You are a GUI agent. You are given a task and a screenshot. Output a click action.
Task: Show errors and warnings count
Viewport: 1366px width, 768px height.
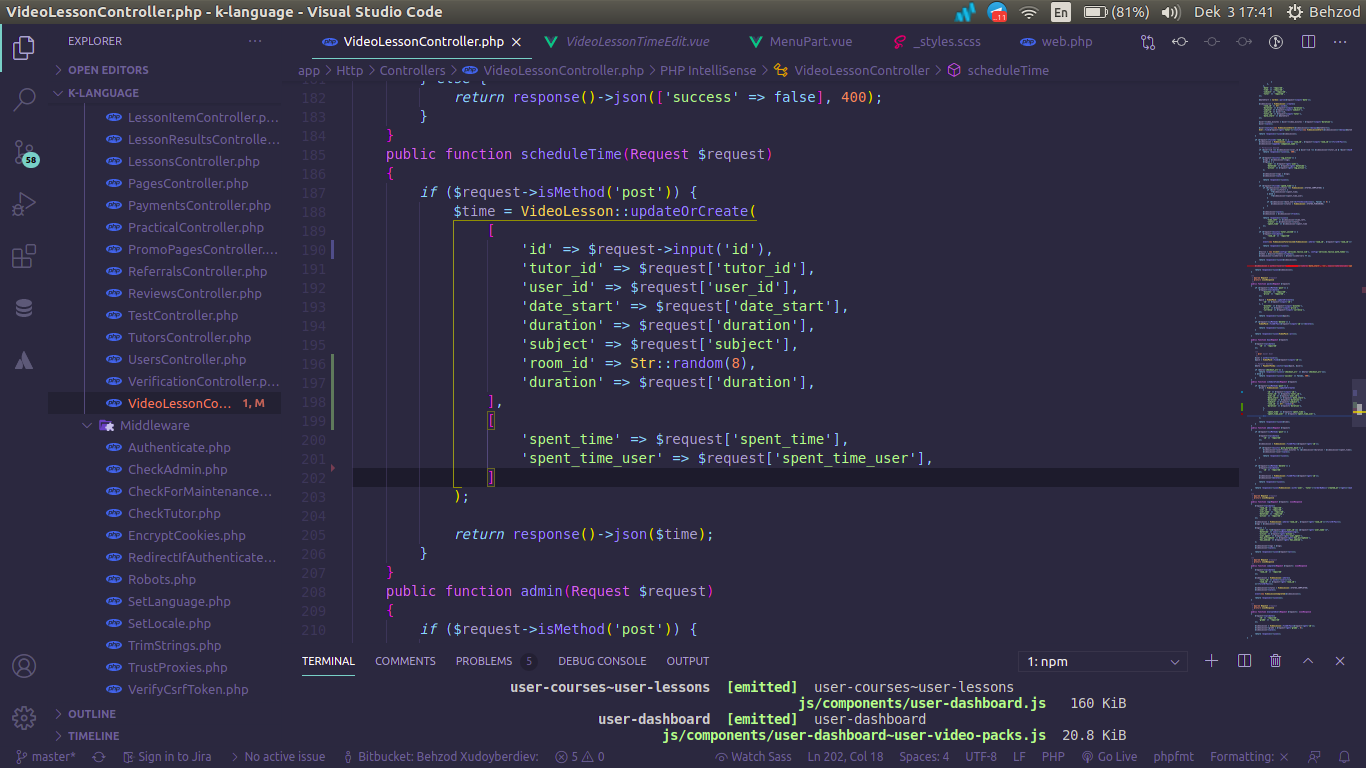point(580,757)
